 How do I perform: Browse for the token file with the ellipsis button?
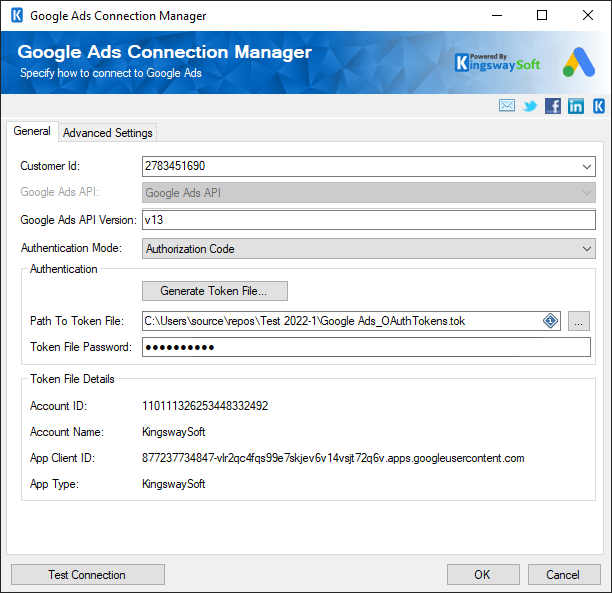click(x=578, y=321)
